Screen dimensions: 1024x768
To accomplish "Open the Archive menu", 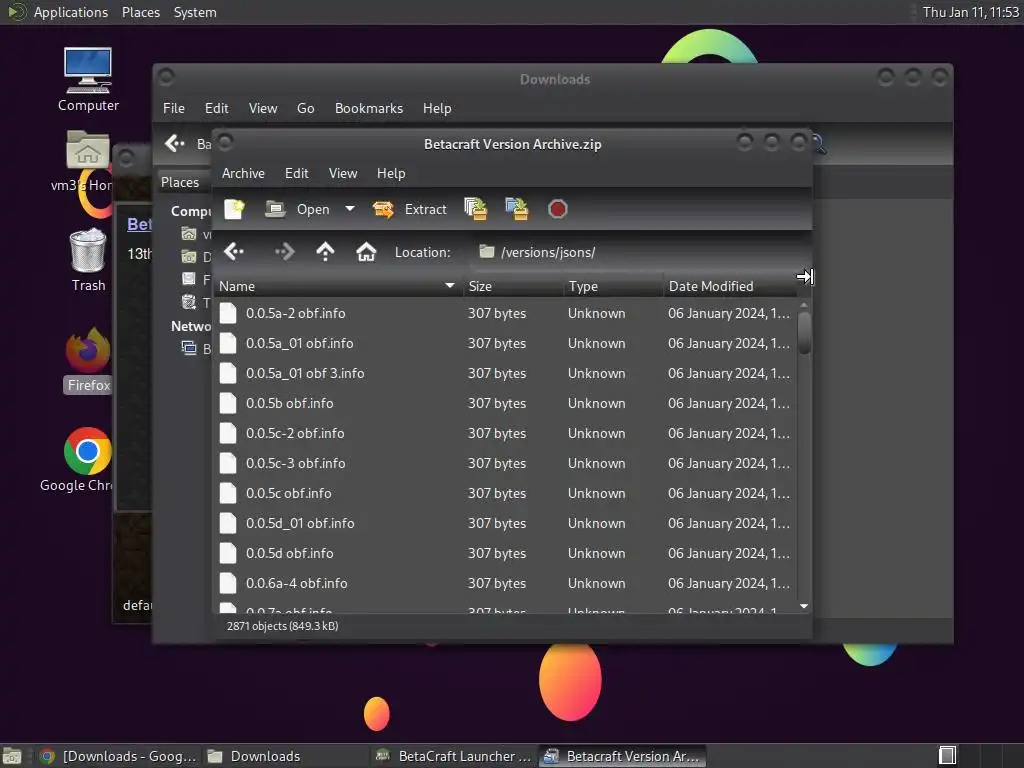I will tap(243, 173).
